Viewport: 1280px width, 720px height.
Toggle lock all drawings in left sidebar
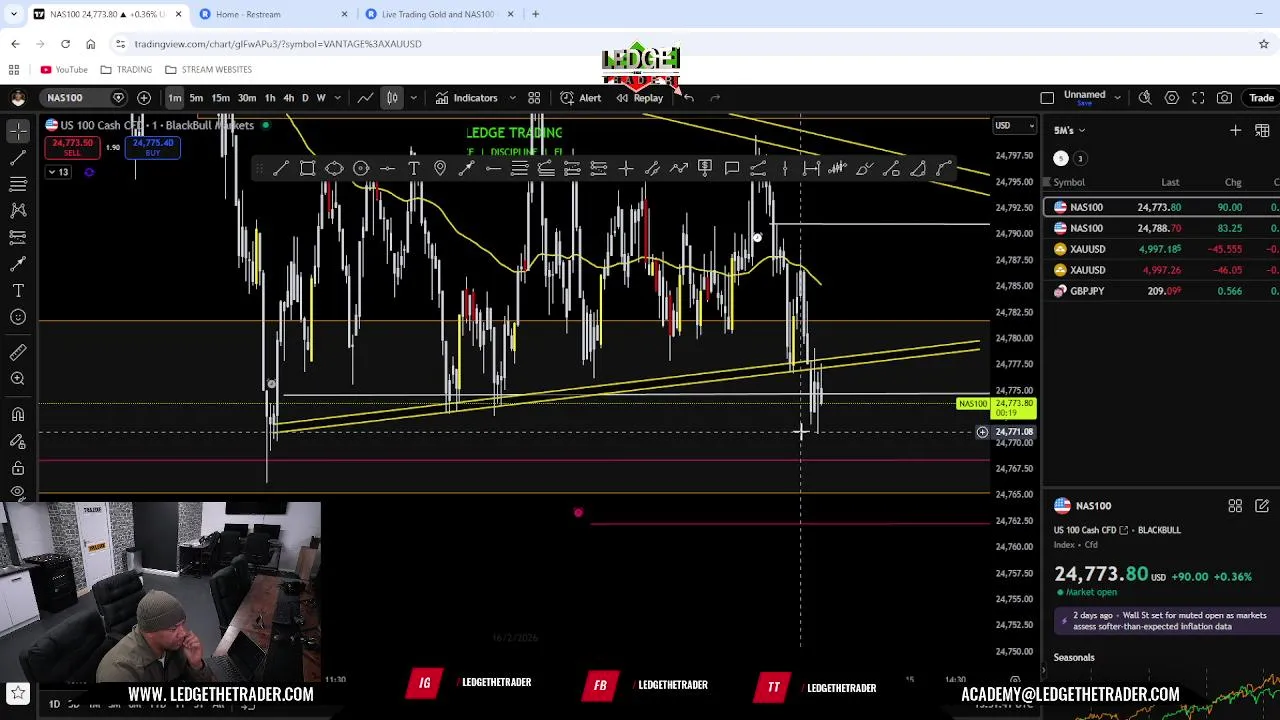click(x=18, y=468)
